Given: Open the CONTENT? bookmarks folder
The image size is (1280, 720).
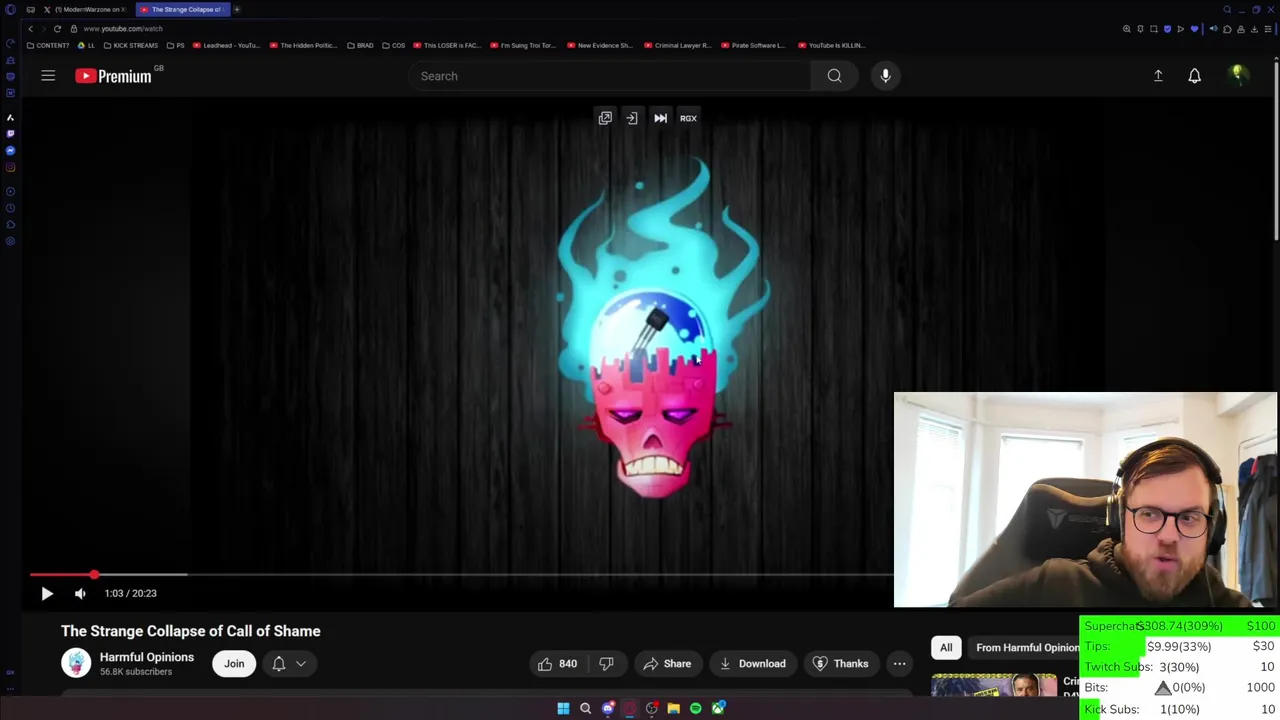Looking at the screenshot, I should (x=48, y=45).
